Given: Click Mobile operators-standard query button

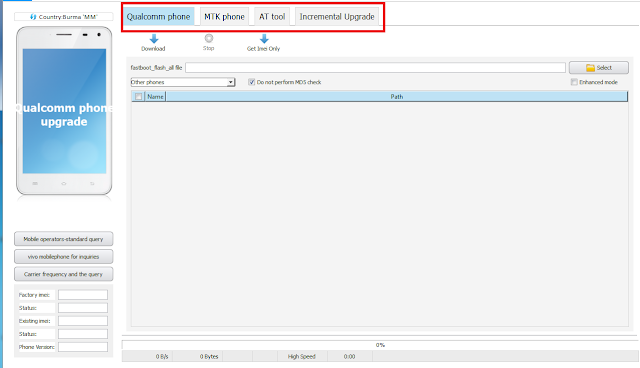Looking at the screenshot, I should [x=63, y=239].
